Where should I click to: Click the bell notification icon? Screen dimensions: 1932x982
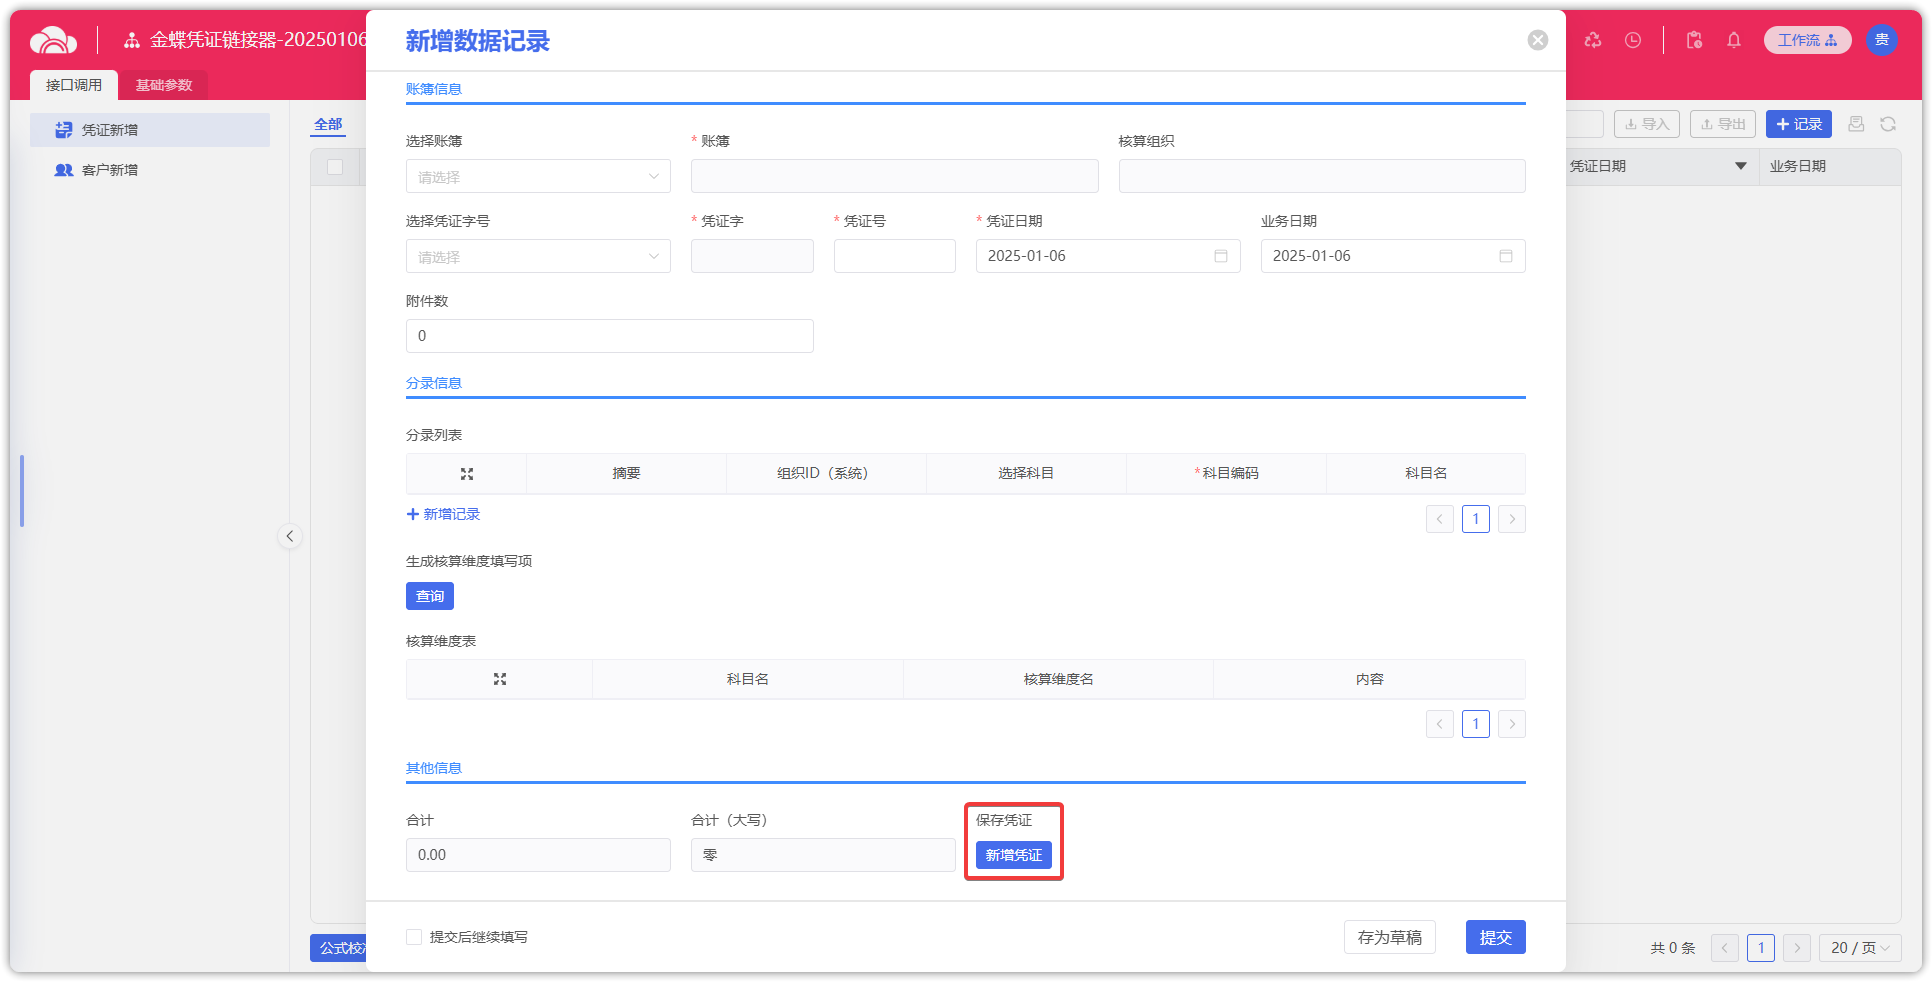pos(1734,40)
